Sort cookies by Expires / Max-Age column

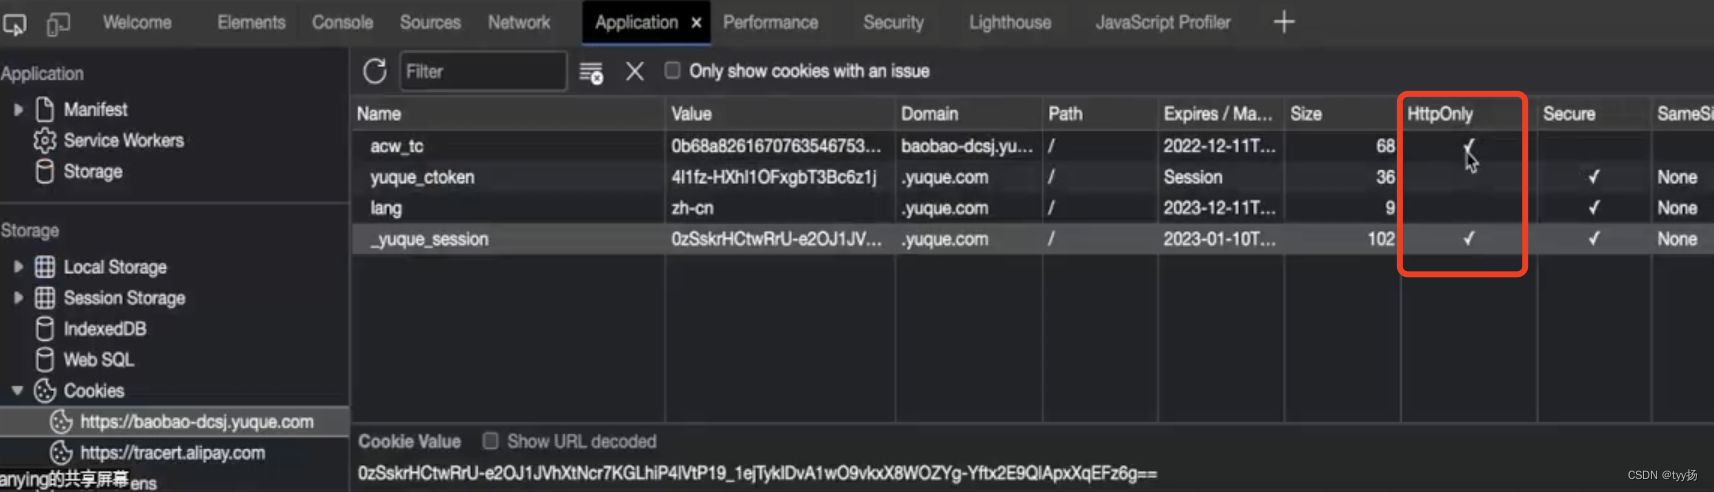[x=1221, y=114]
